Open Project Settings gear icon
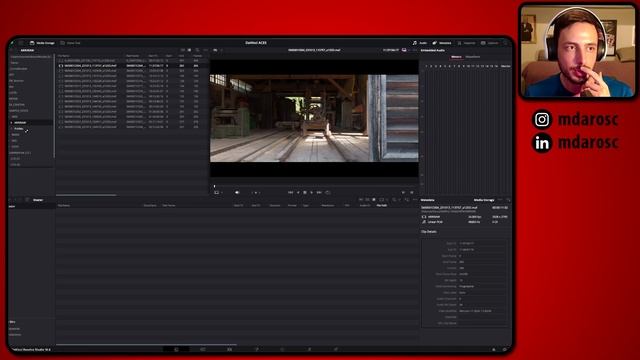The image size is (640, 360). click(x=504, y=350)
